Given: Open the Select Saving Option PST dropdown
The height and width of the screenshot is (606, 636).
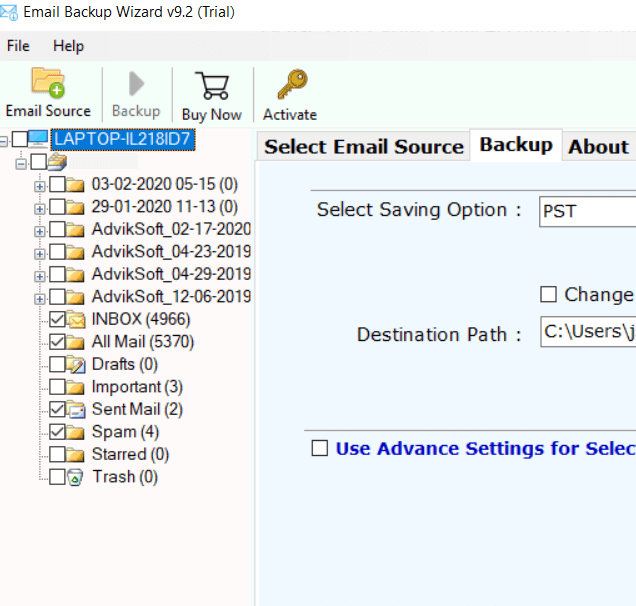Looking at the screenshot, I should 587,211.
